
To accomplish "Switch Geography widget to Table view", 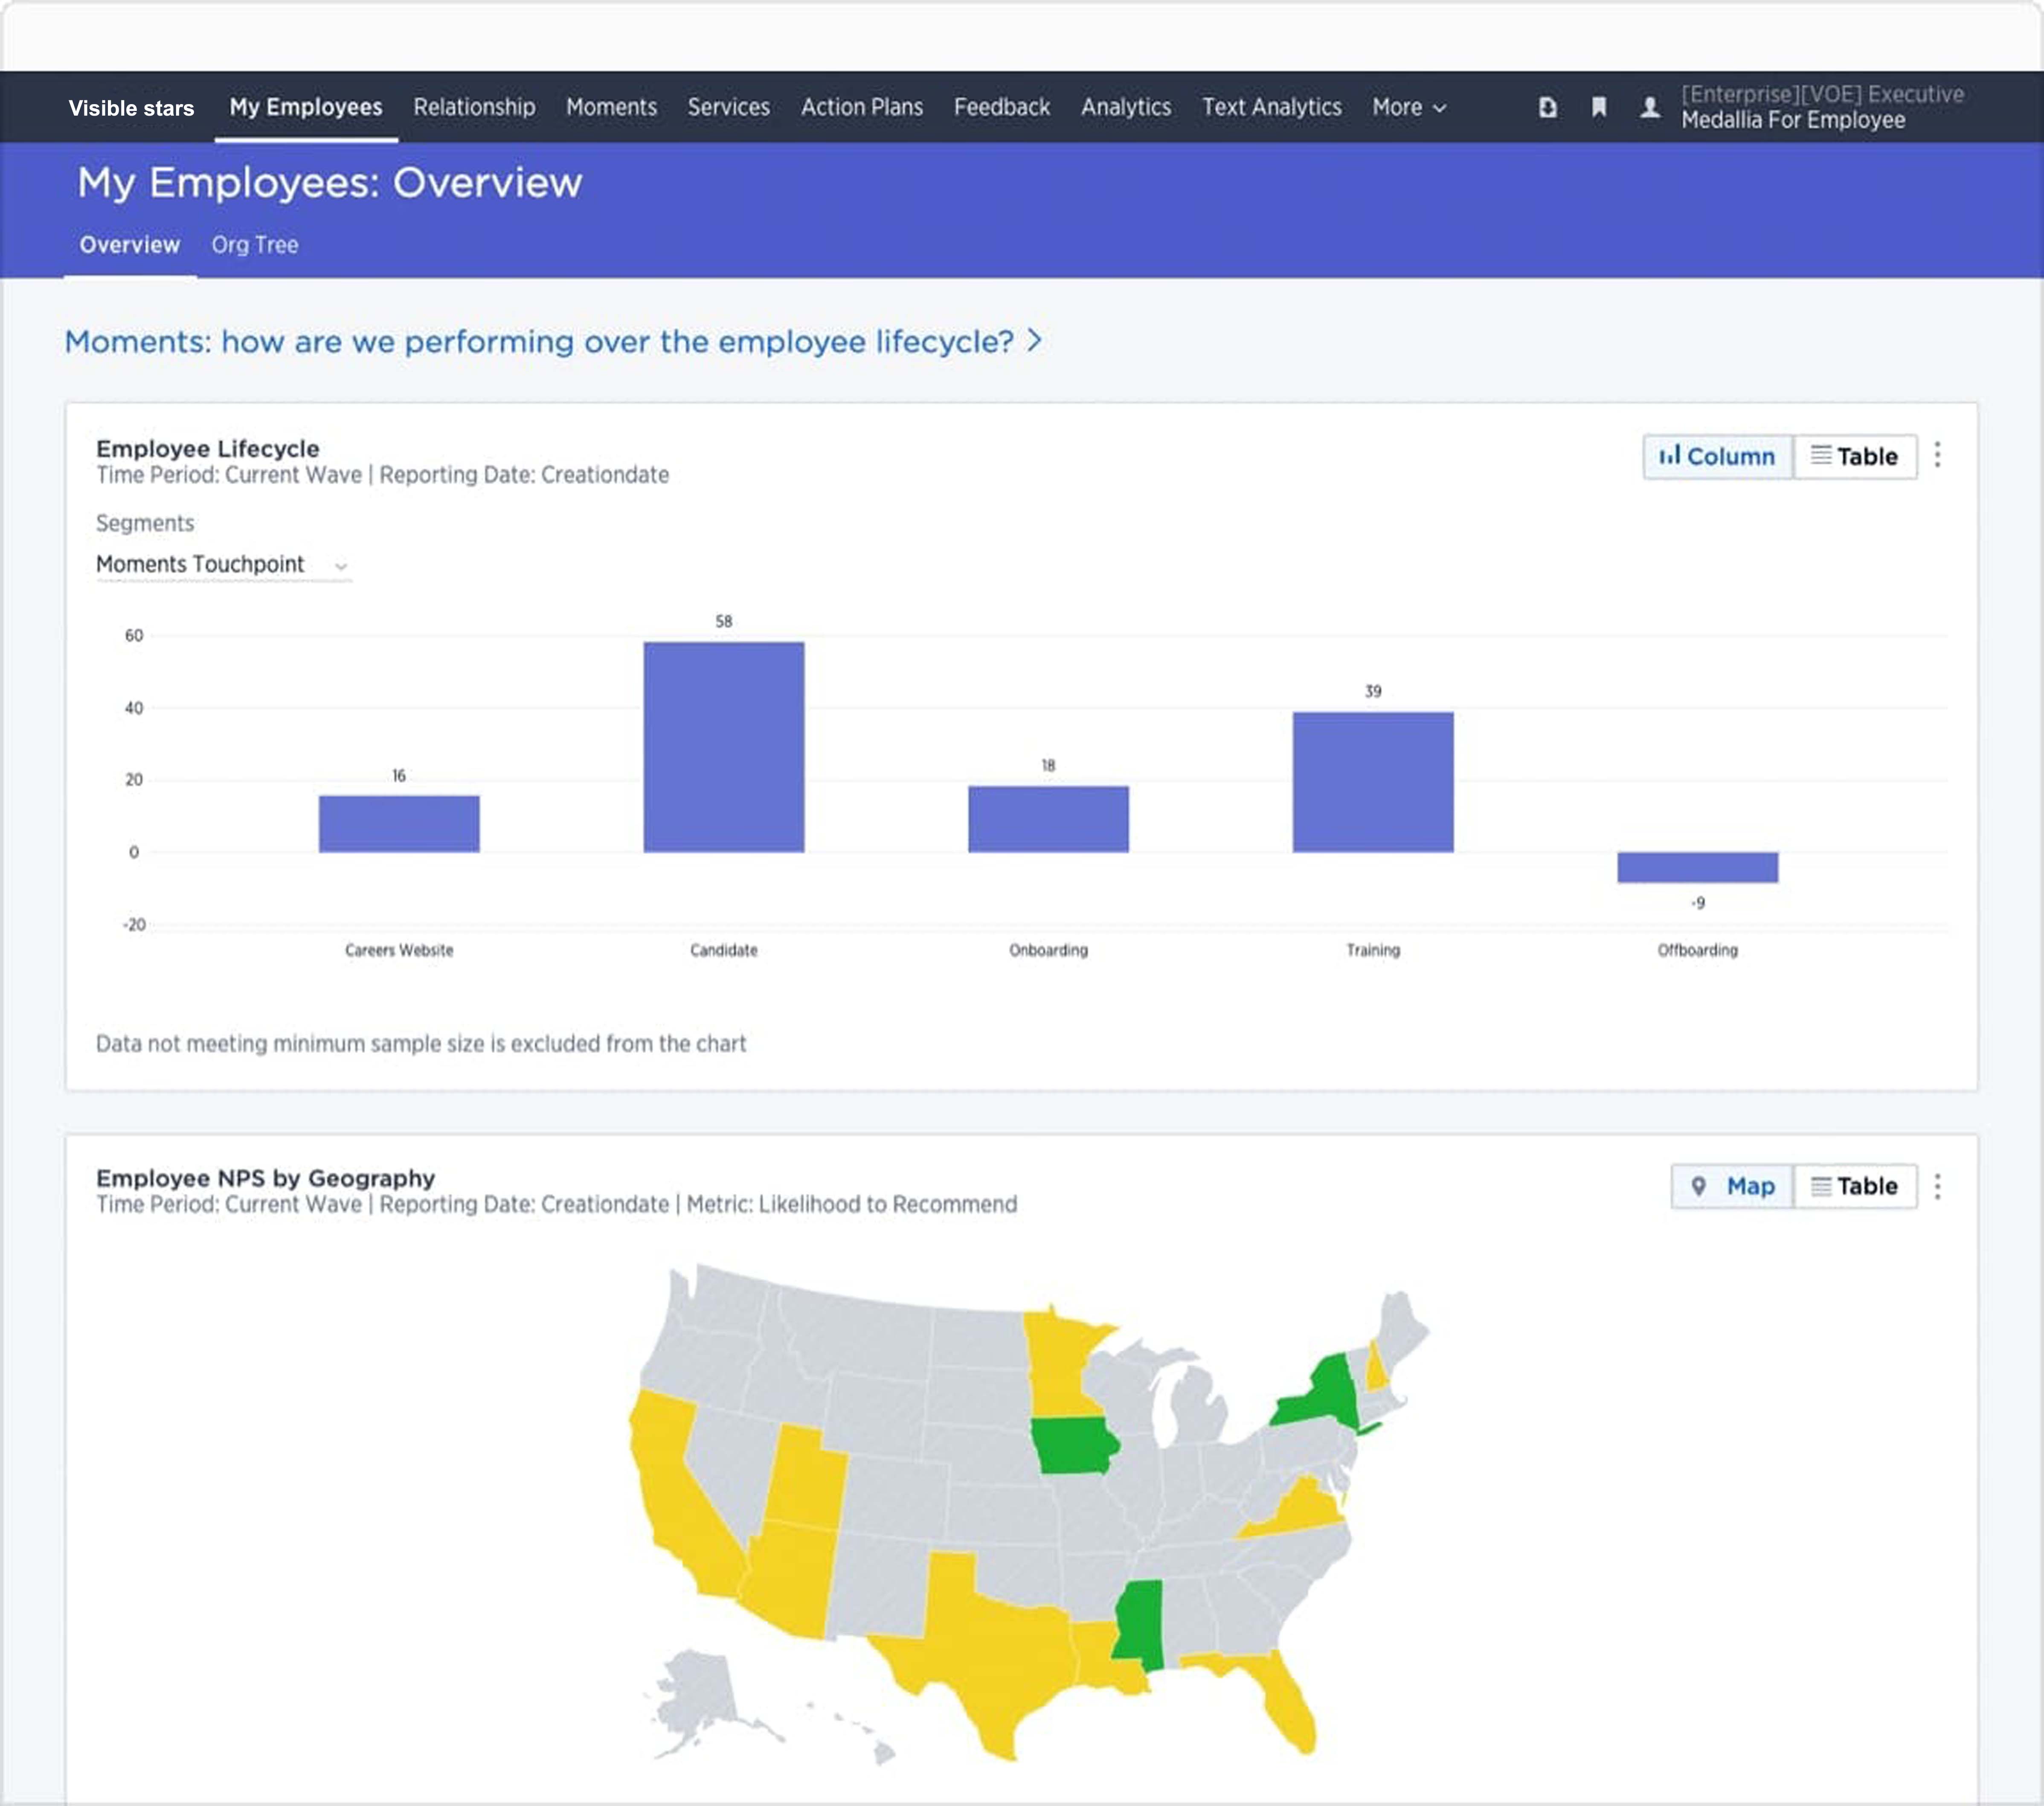I will pyautogui.click(x=1854, y=1186).
